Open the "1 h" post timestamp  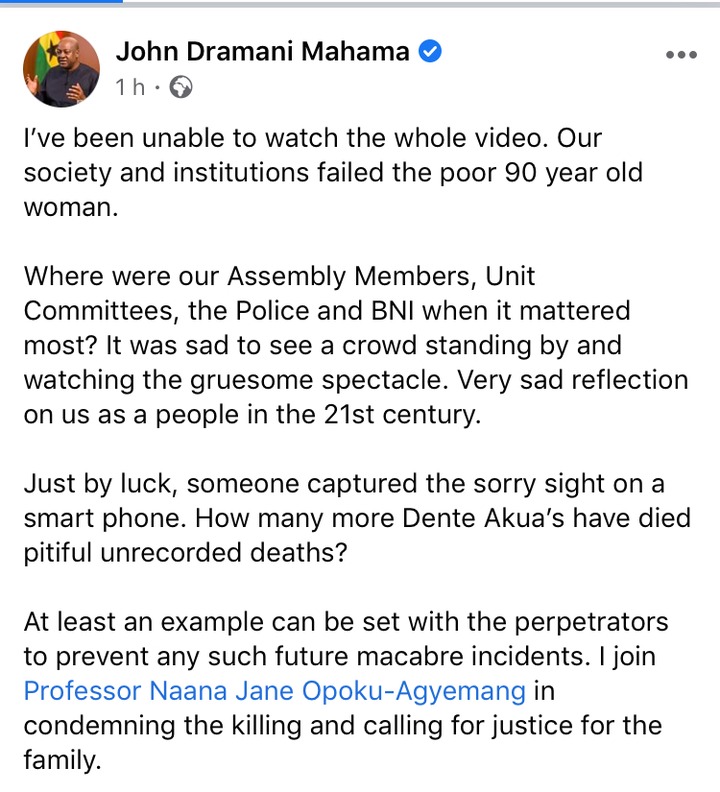(130, 87)
